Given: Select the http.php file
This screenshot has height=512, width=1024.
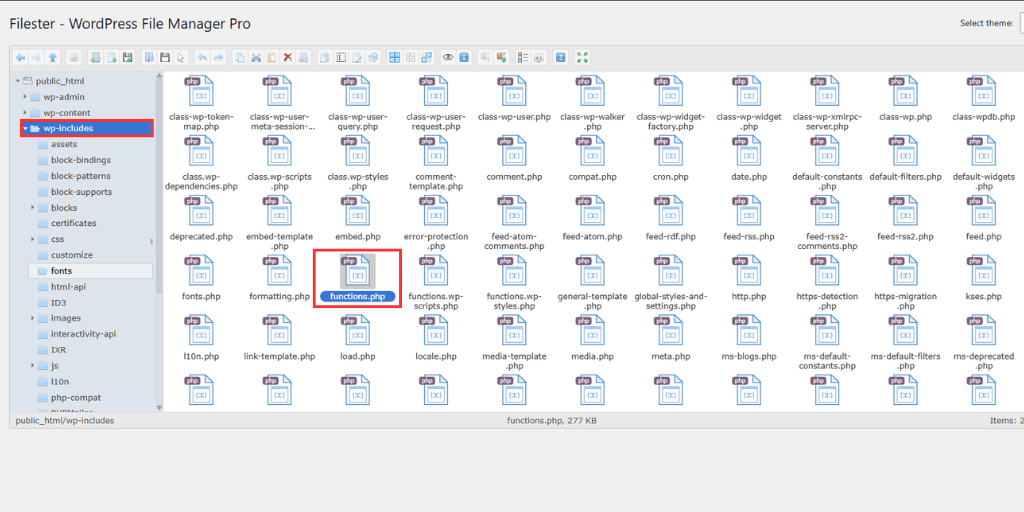Looking at the screenshot, I should click(x=749, y=278).
